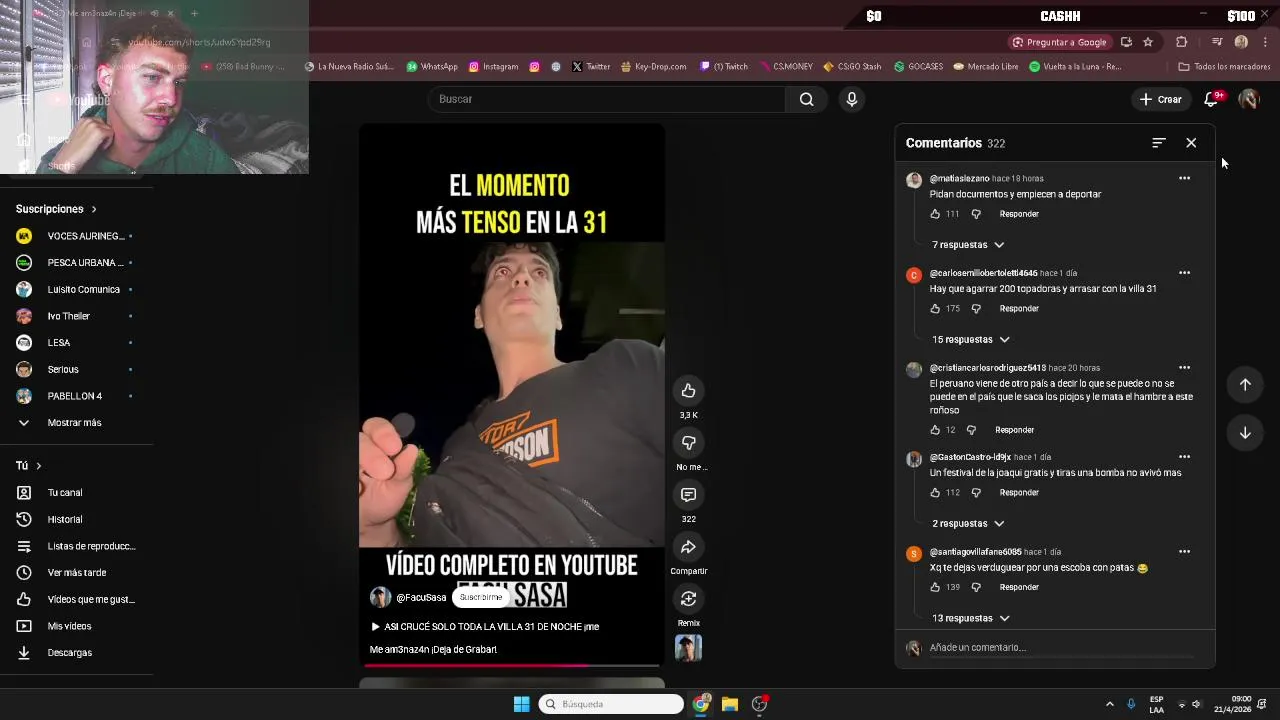Viewport: 1280px width, 720px height.
Task: Open options menu for GastonCastro's comment
Action: pyautogui.click(x=1184, y=457)
